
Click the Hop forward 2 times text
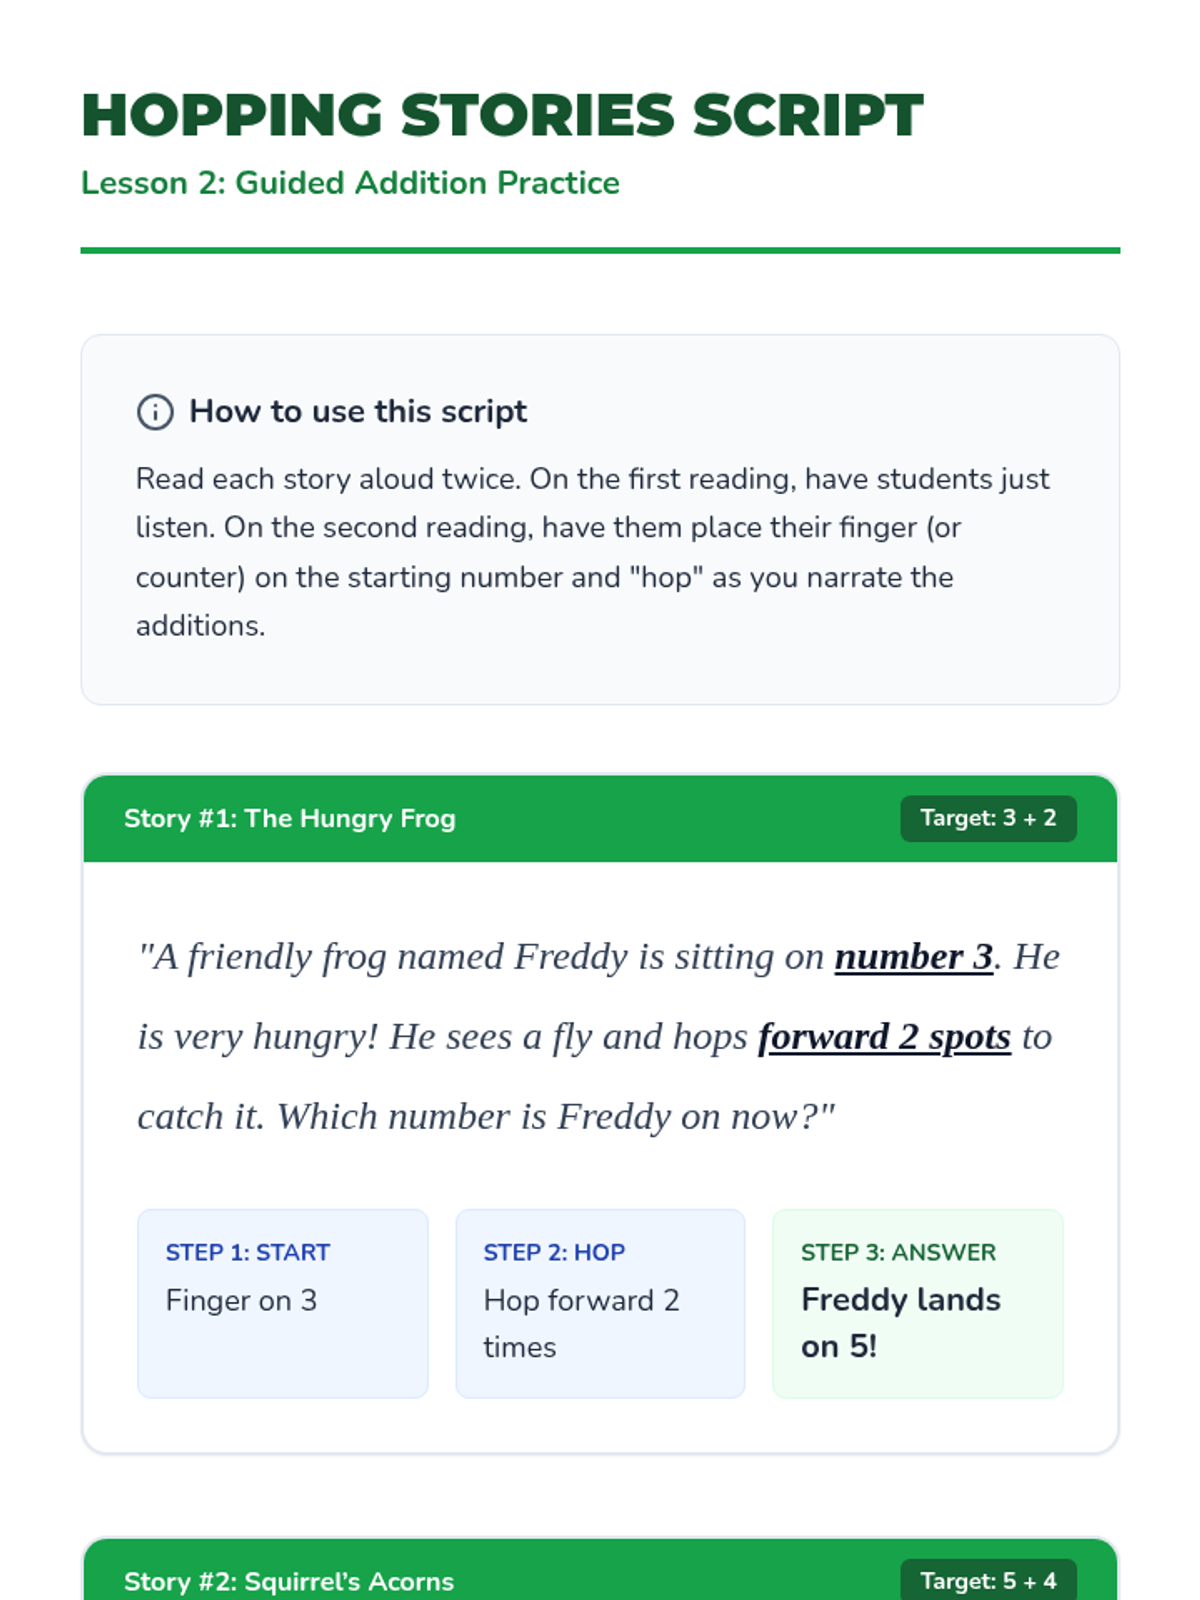[x=580, y=1322]
